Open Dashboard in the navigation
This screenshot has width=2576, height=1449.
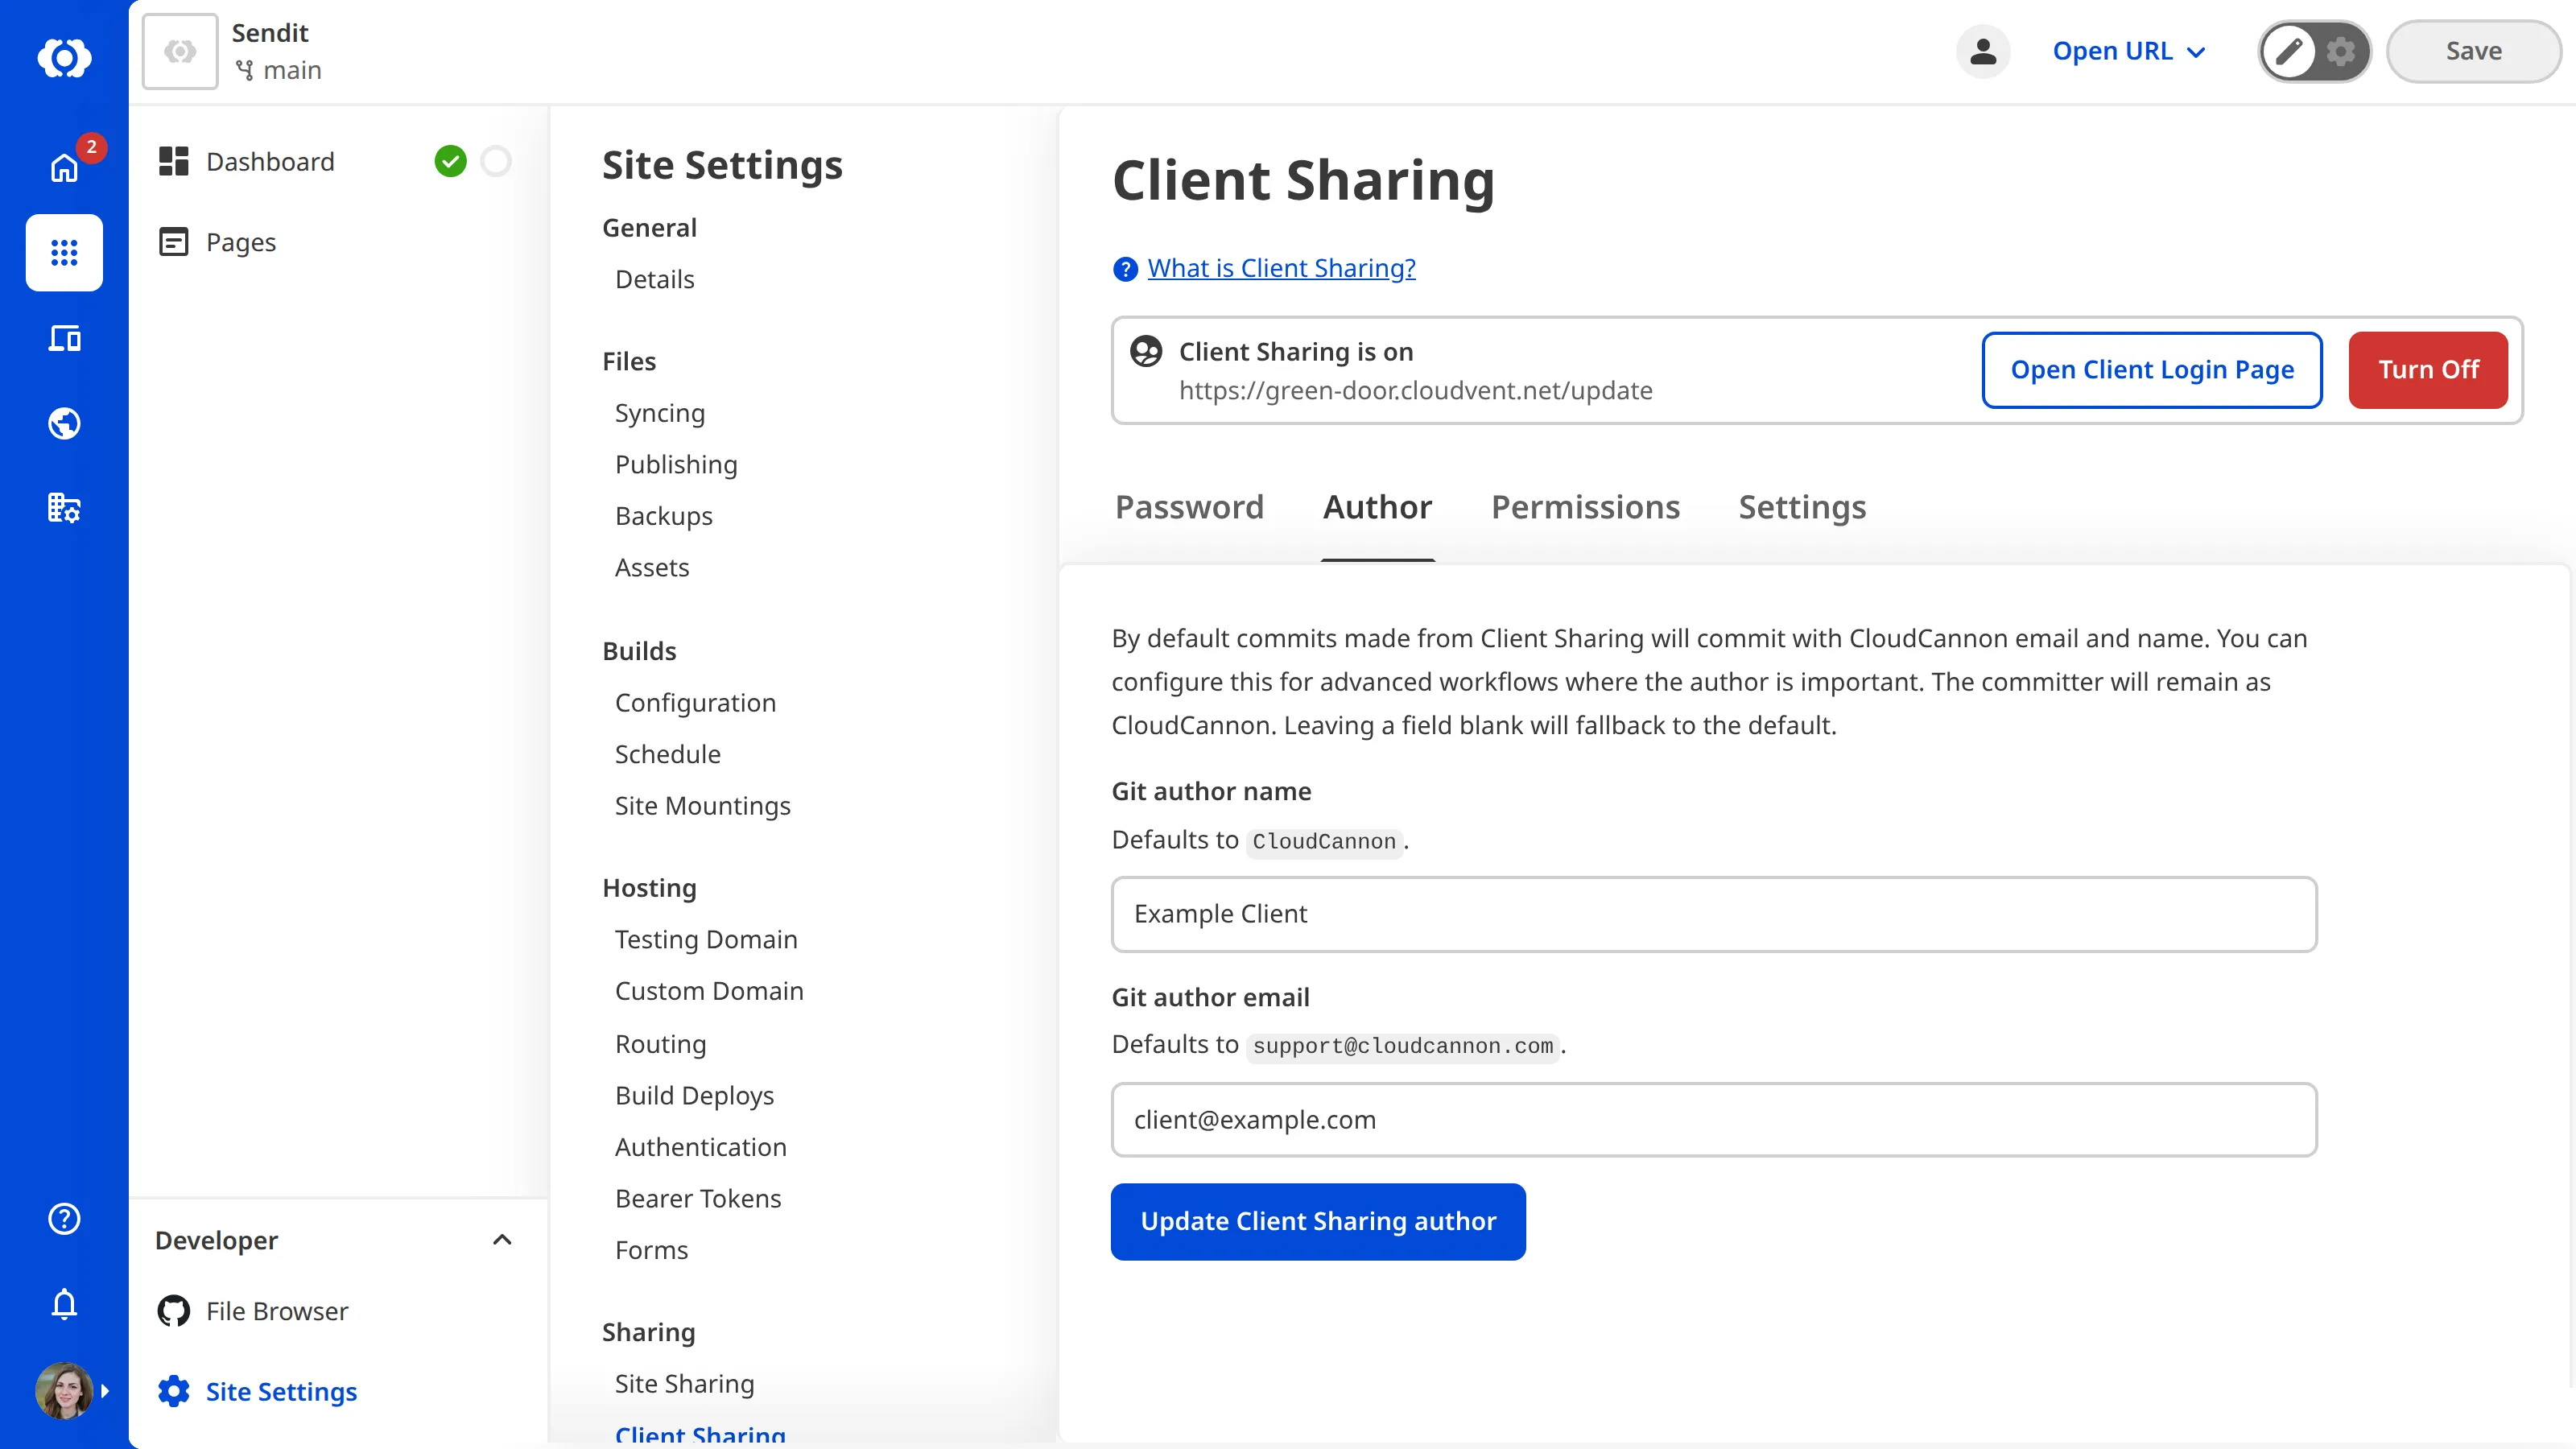[x=270, y=162]
